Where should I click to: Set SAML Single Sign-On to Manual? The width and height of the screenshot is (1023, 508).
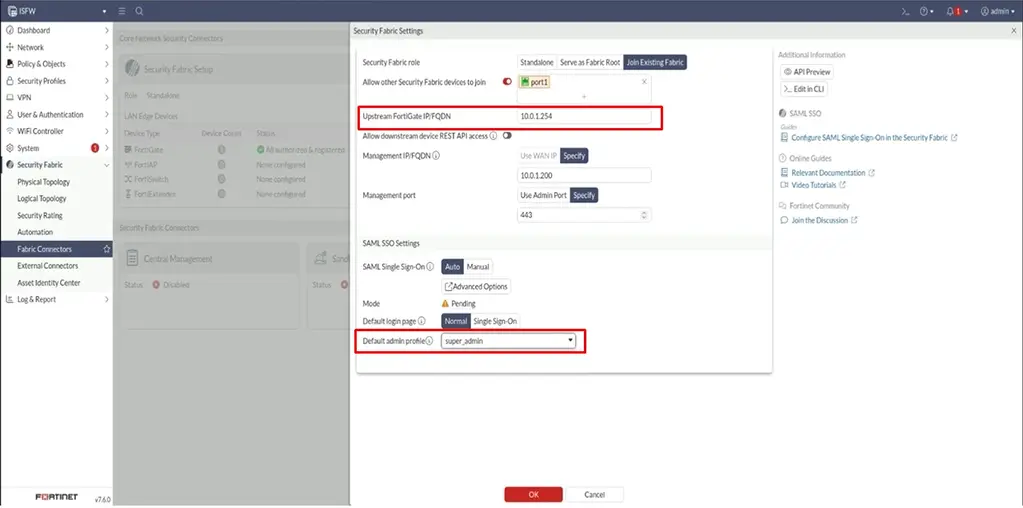point(478,267)
